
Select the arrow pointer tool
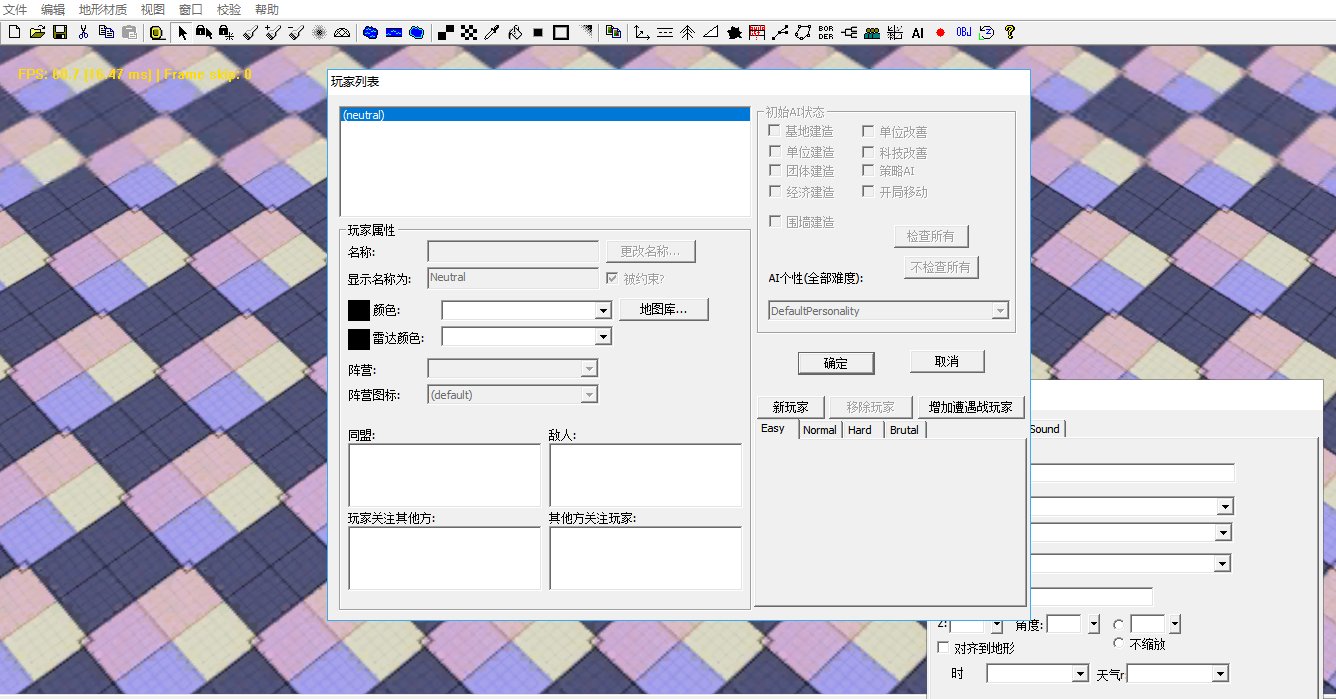[182, 32]
